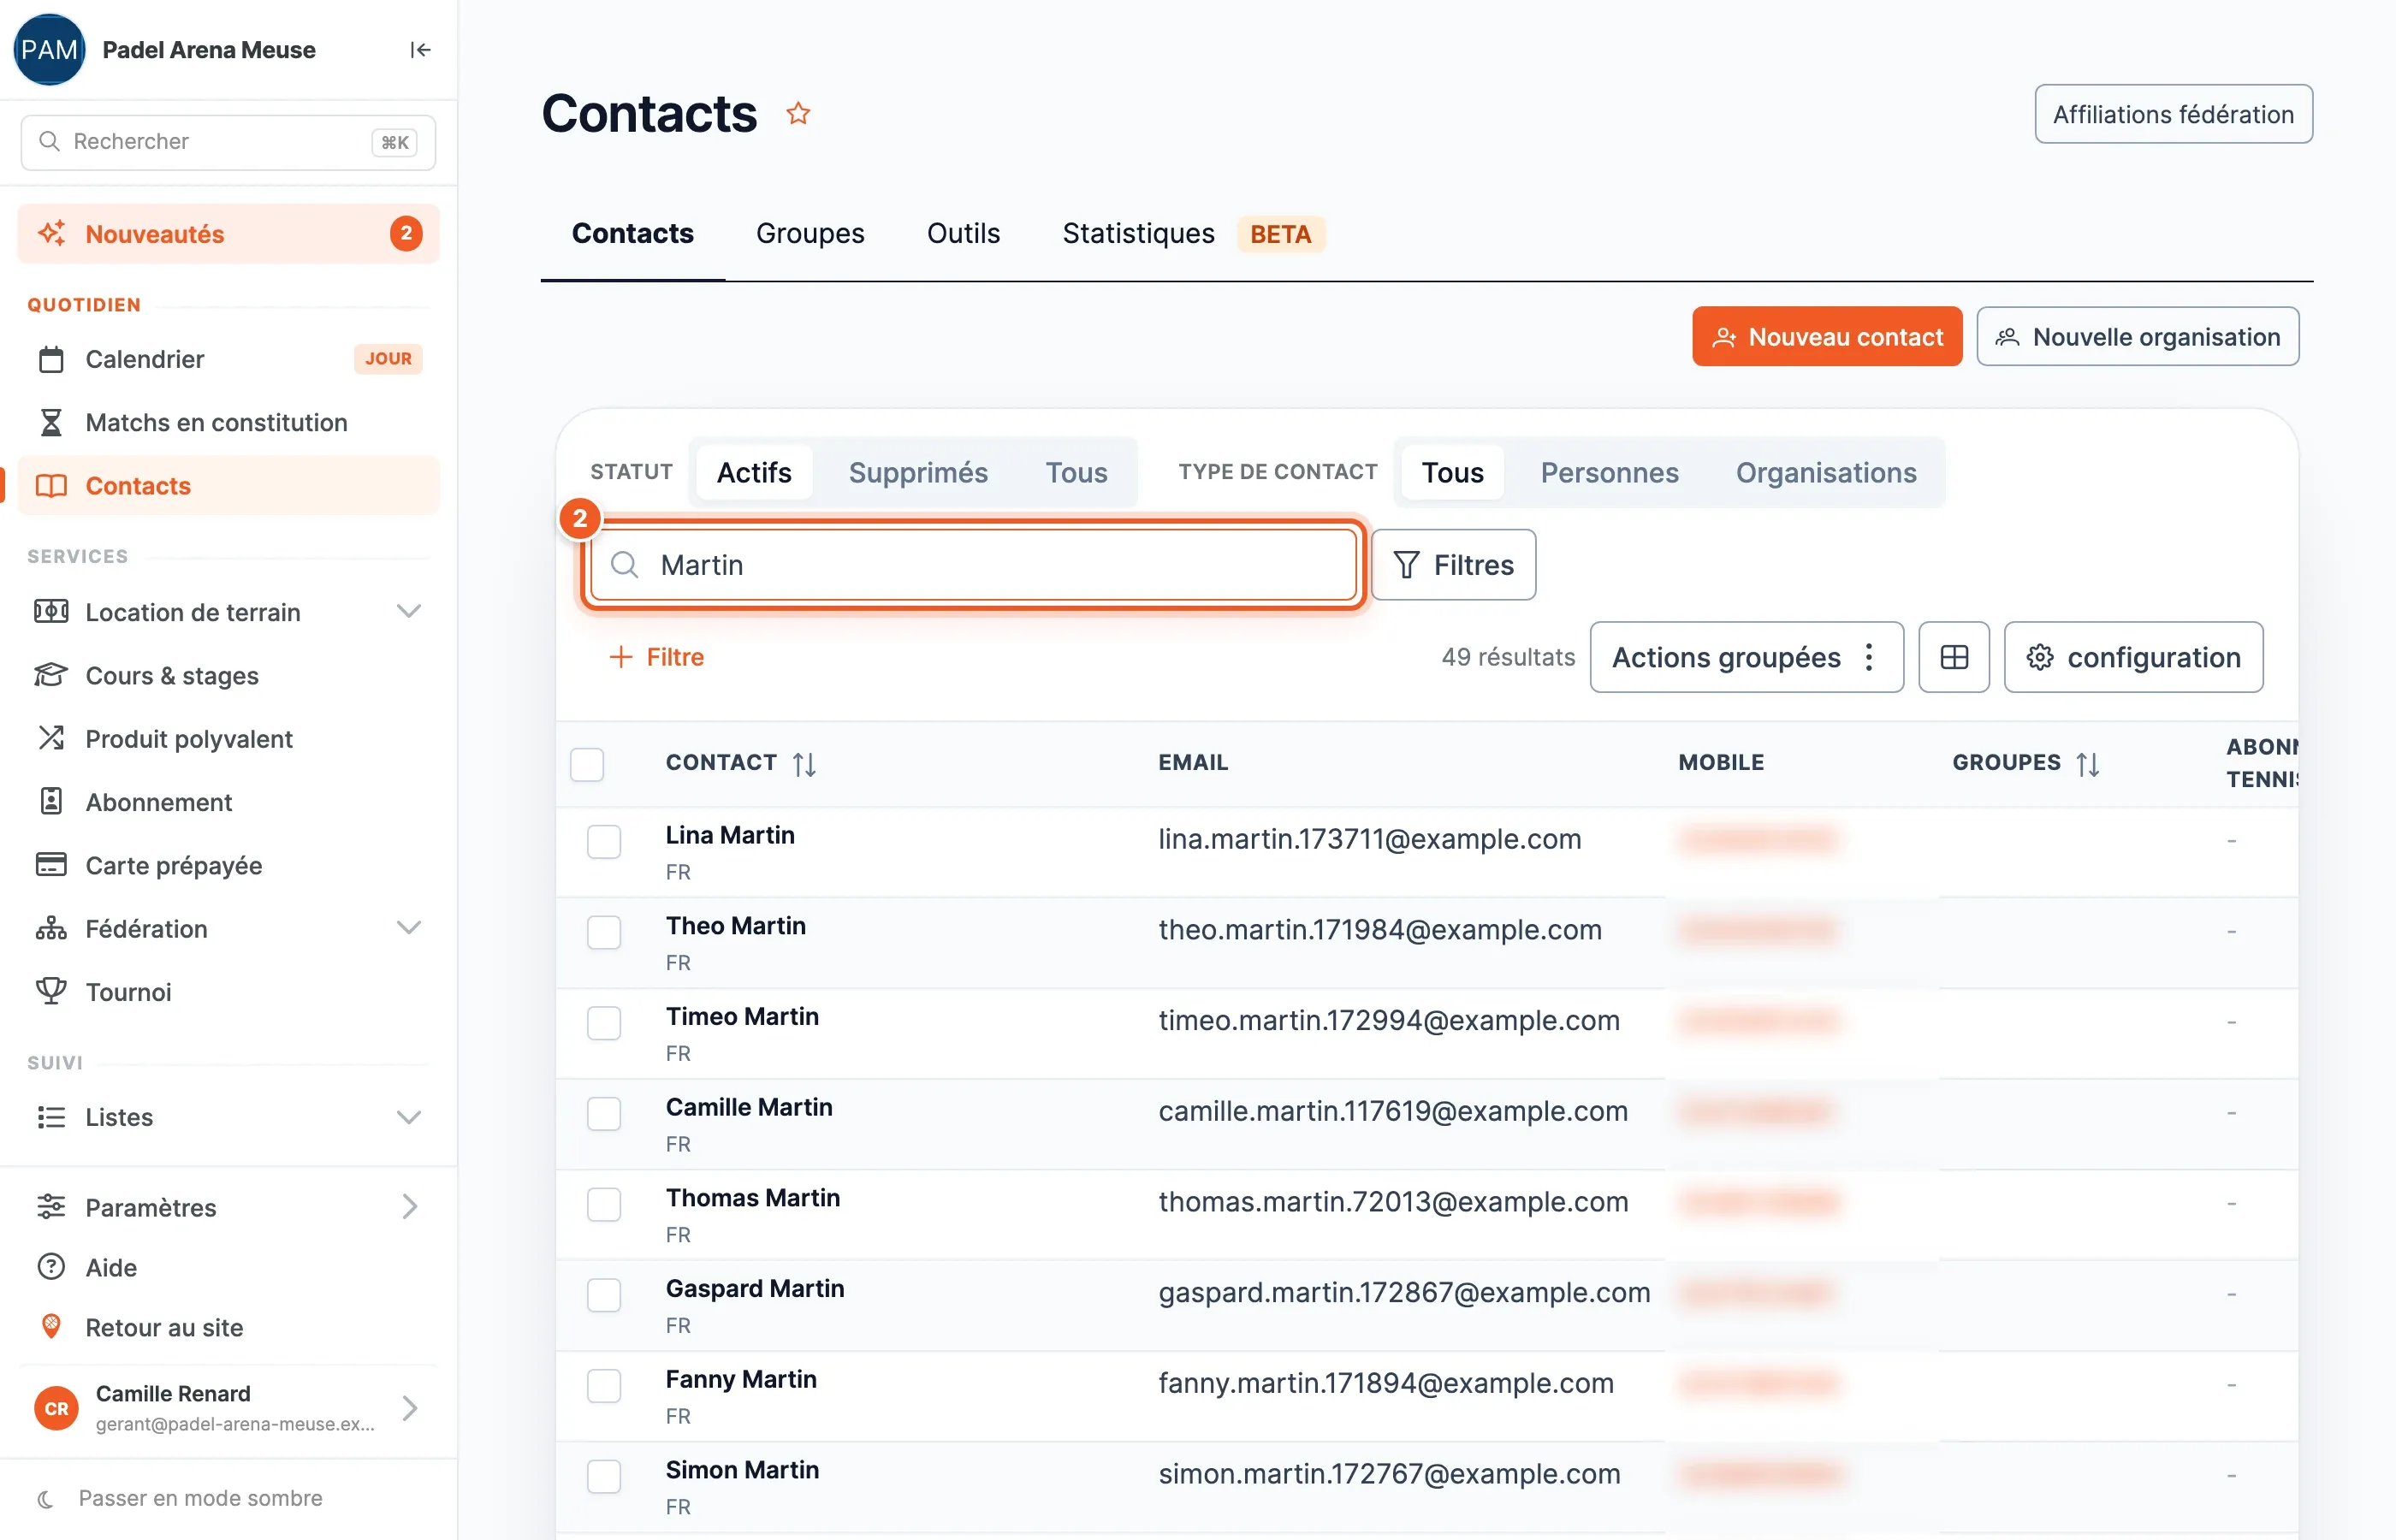2396x1540 pixels.
Task: Click the Cours & stages graduation cap icon
Action: click(51, 675)
